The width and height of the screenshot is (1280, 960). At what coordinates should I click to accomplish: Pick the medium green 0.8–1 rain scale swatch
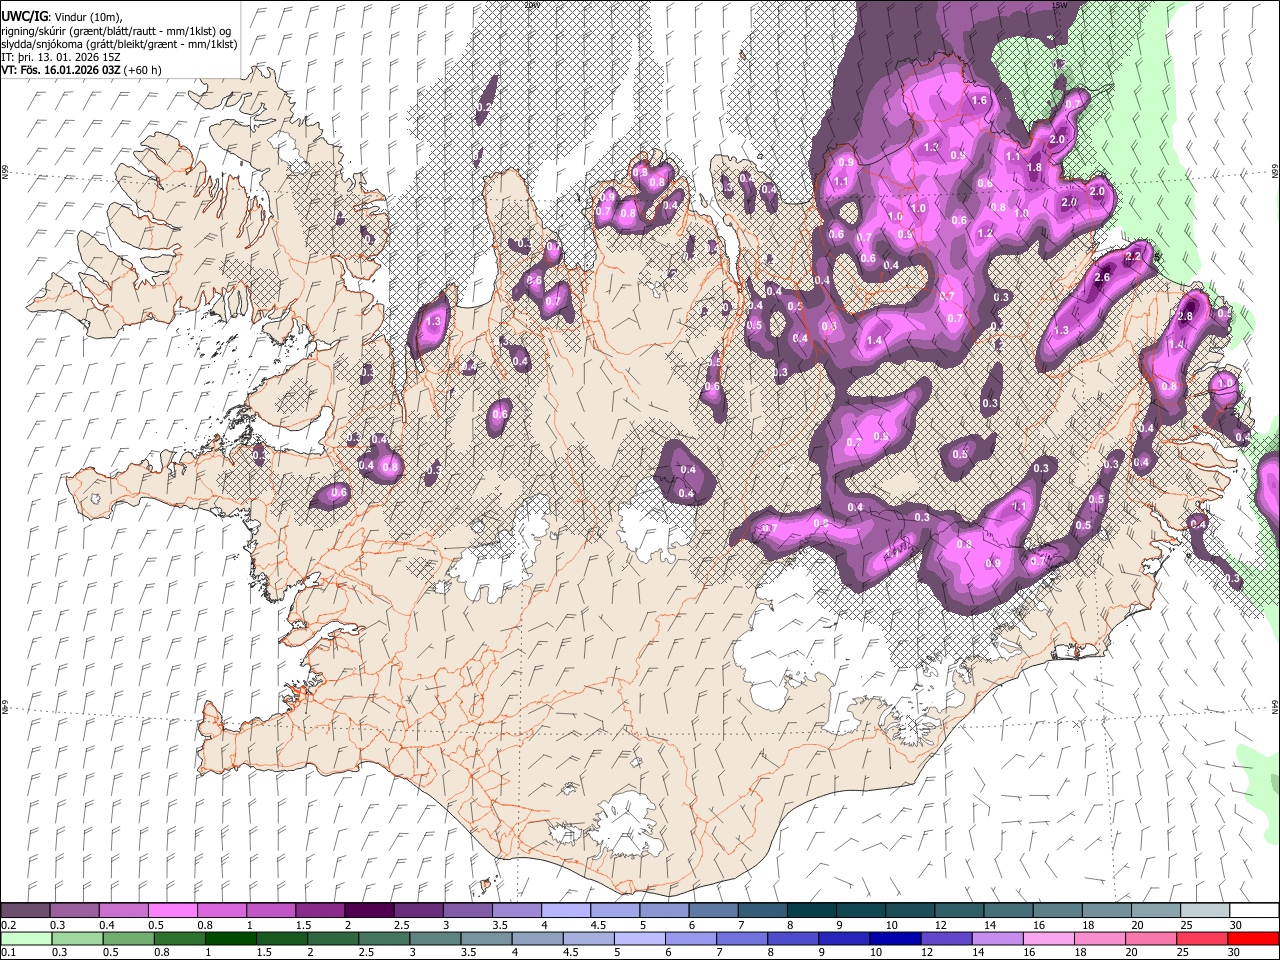pyautogui.click(x=180, y=938)
